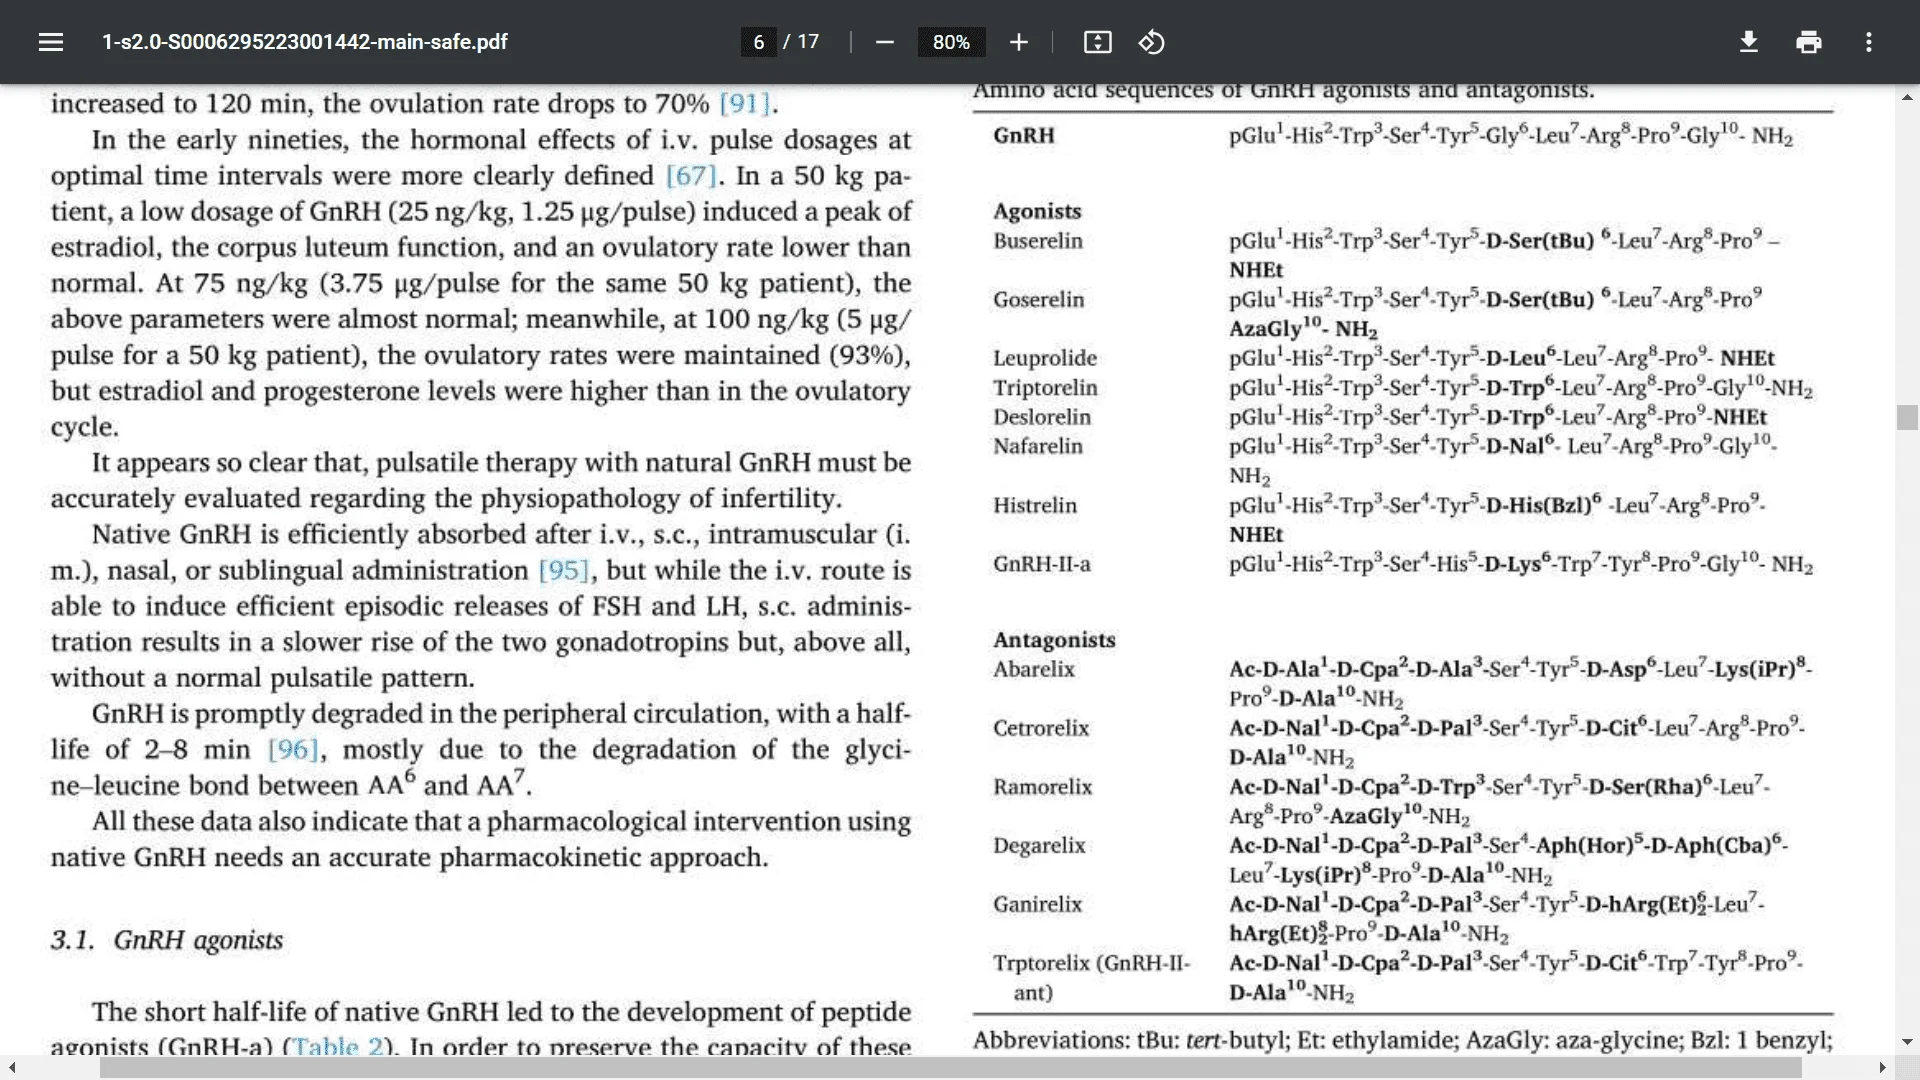The height and width of the screenshot is (1080, 1920).
Task: Click the zoom in plus button
Action: pyautogui.click(x=1018, y=42)
